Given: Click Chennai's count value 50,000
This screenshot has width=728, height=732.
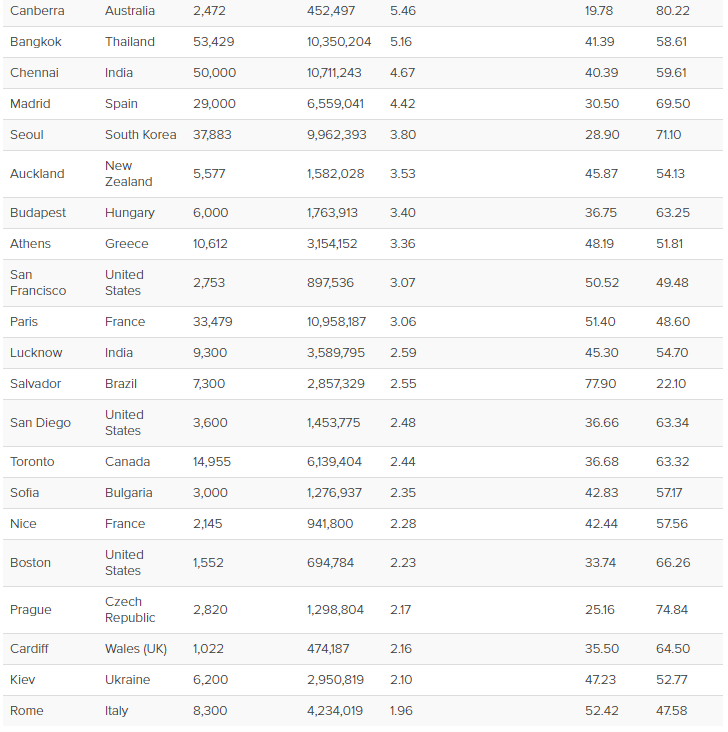Looking at the screenshot, I should pyautogui.click(x=214, y=73).
